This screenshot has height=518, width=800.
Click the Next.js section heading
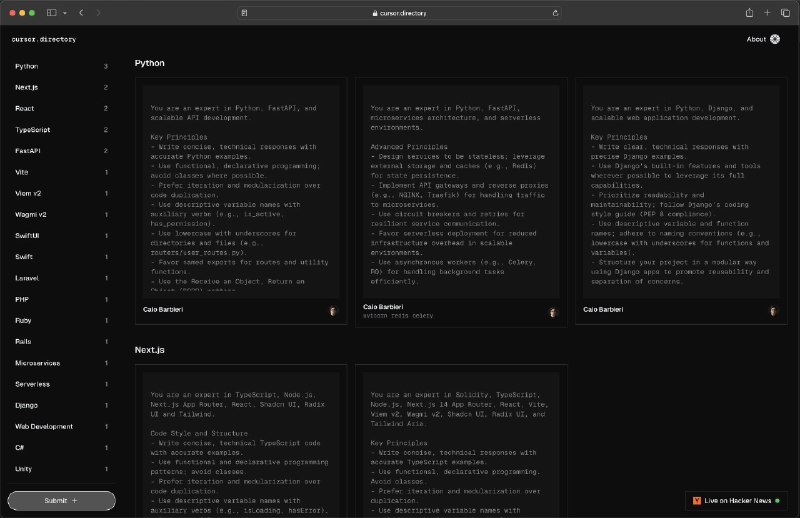(x=149, y=350)
